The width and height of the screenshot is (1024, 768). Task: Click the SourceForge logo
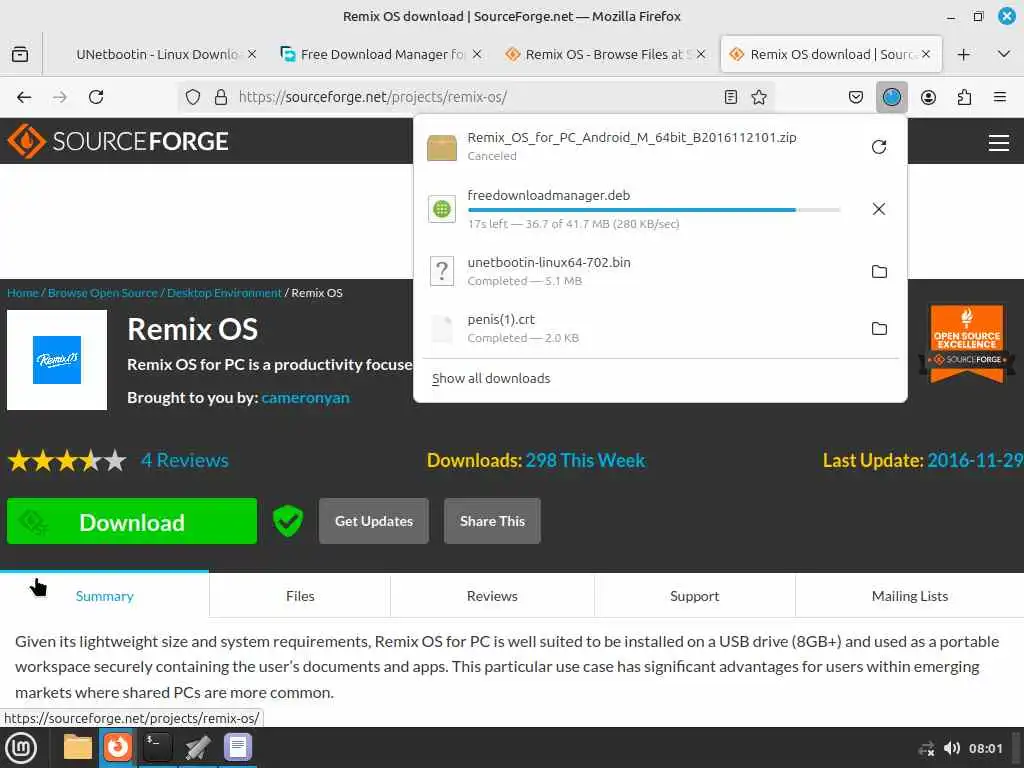pyautogui.click(x=118, y=141)
